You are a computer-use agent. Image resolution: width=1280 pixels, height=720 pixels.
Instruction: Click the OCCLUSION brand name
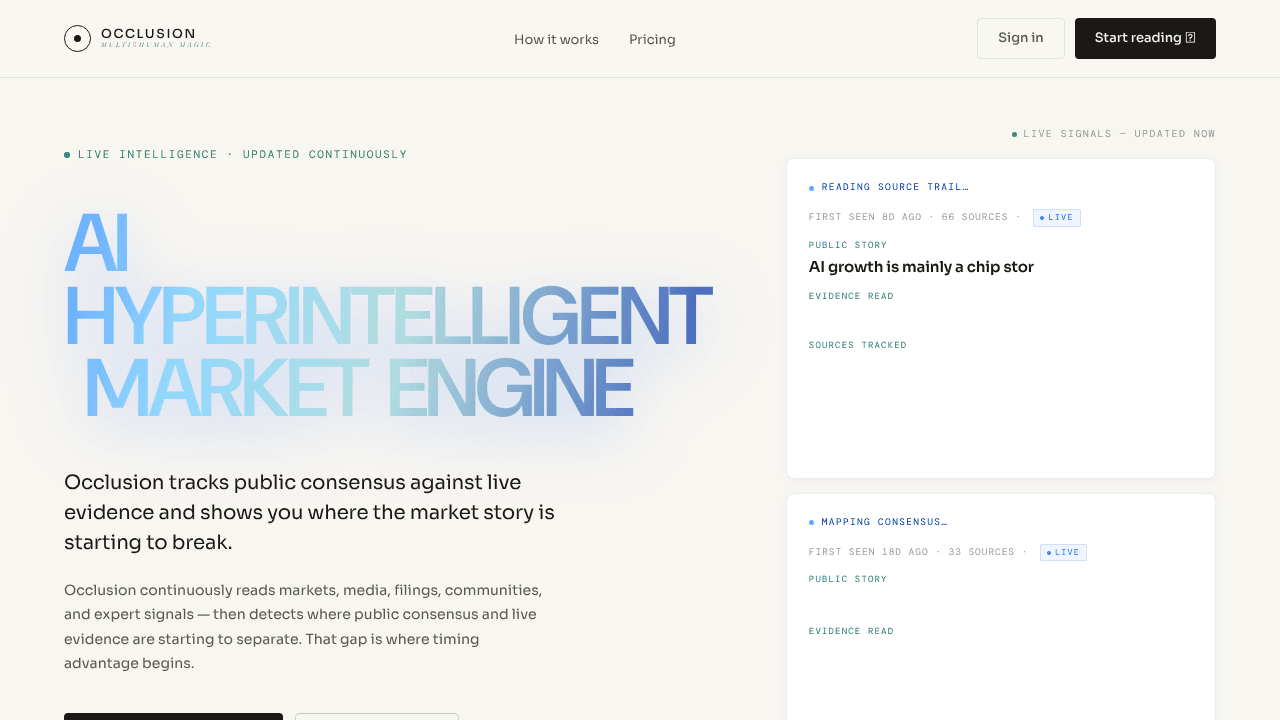pyautogui.click(x=148, y=34)
